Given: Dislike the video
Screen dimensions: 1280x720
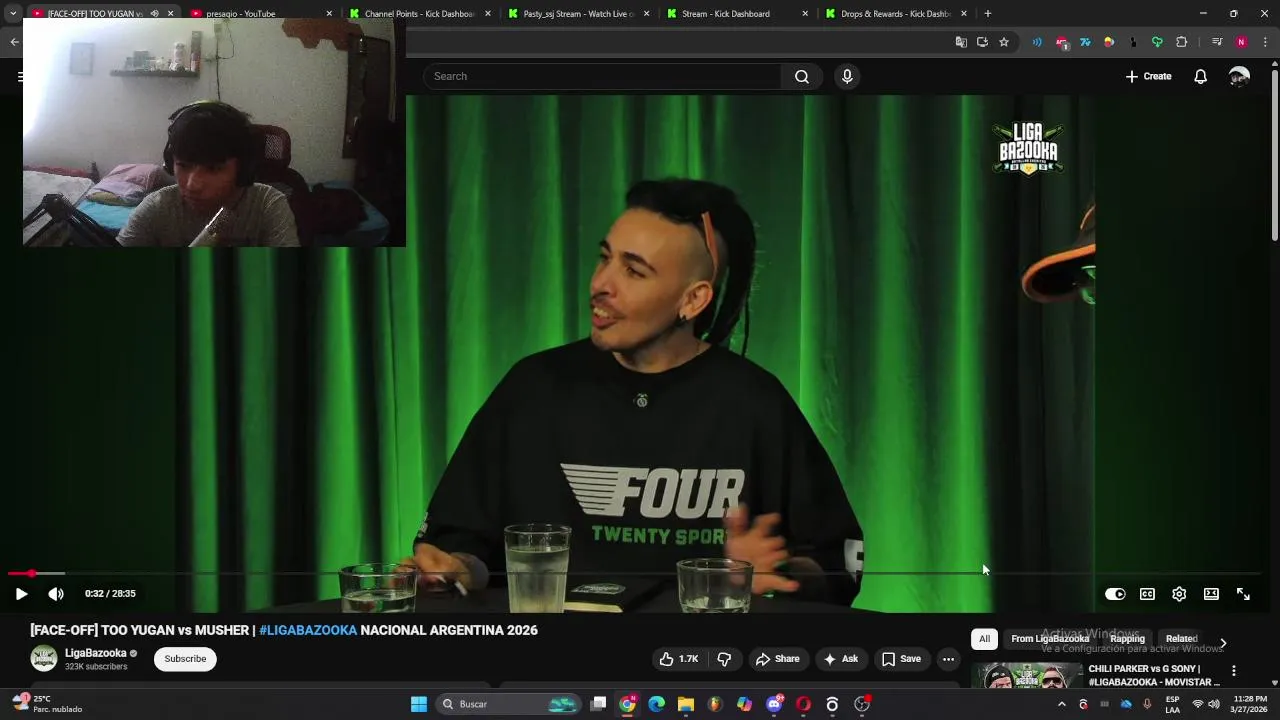Looking at the screenshot, I should 725,659.
